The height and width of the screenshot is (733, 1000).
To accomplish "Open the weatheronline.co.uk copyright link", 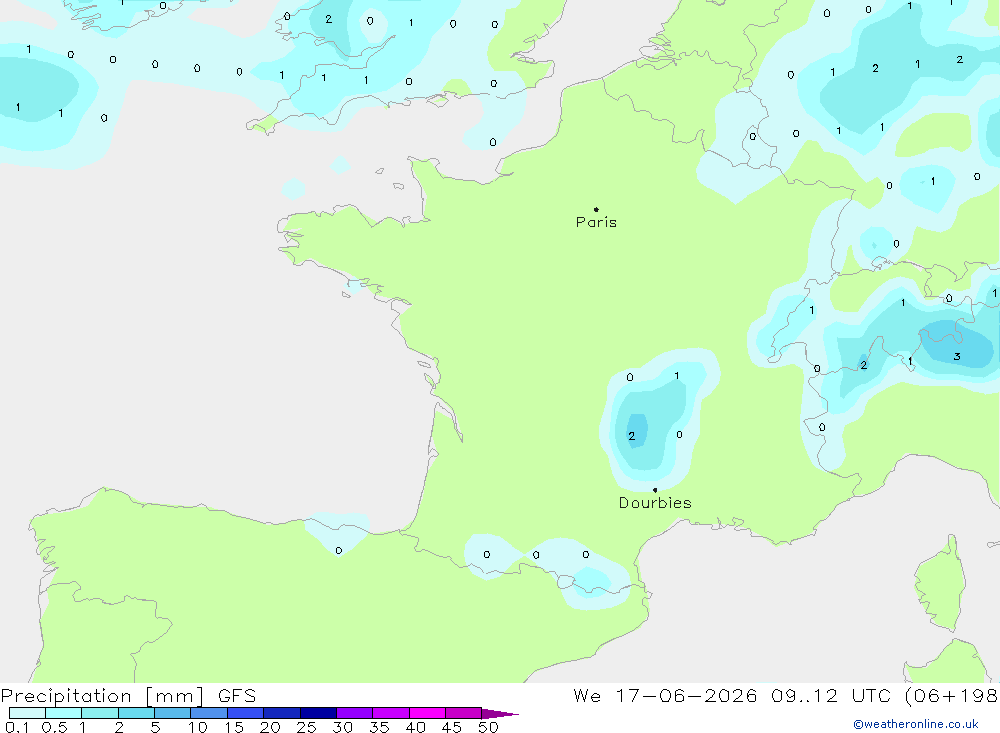I will pyautogui.click(x=916, y=724).
